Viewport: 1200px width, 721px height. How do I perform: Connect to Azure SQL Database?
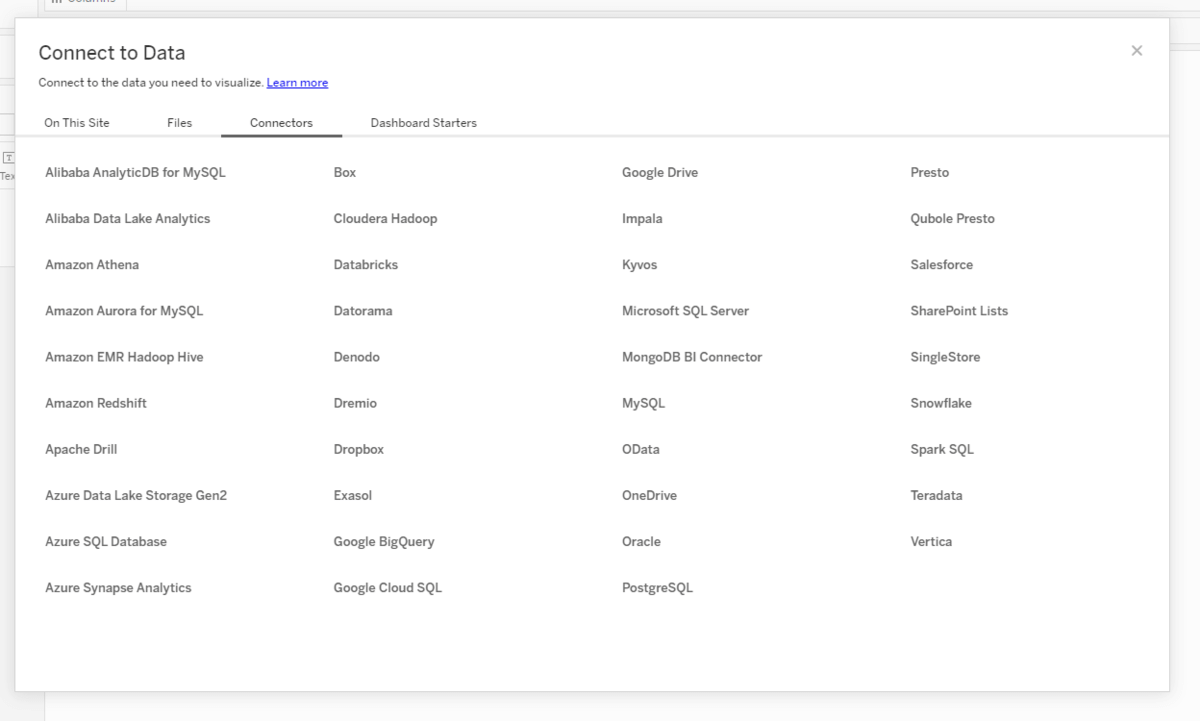[106, 541]
